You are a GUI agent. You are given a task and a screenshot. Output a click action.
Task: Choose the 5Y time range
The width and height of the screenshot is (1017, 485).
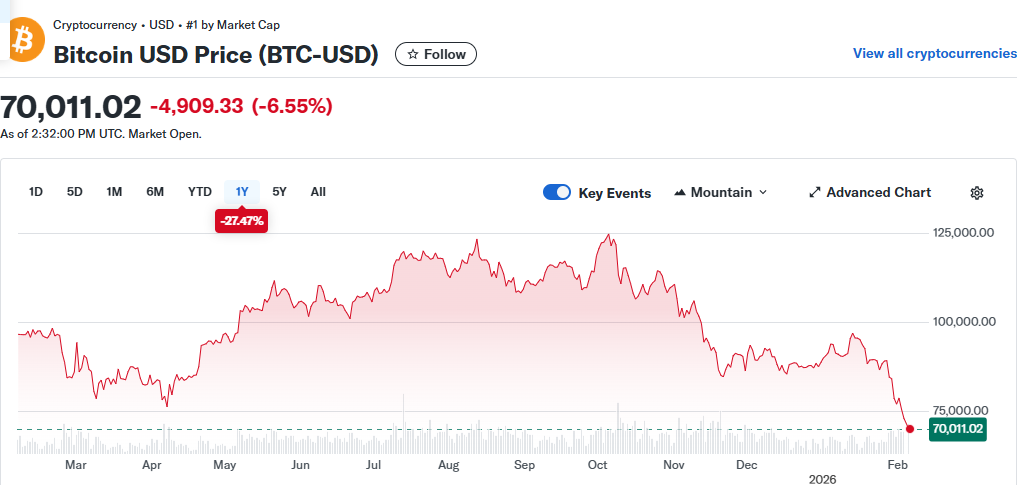pos(280,192)
